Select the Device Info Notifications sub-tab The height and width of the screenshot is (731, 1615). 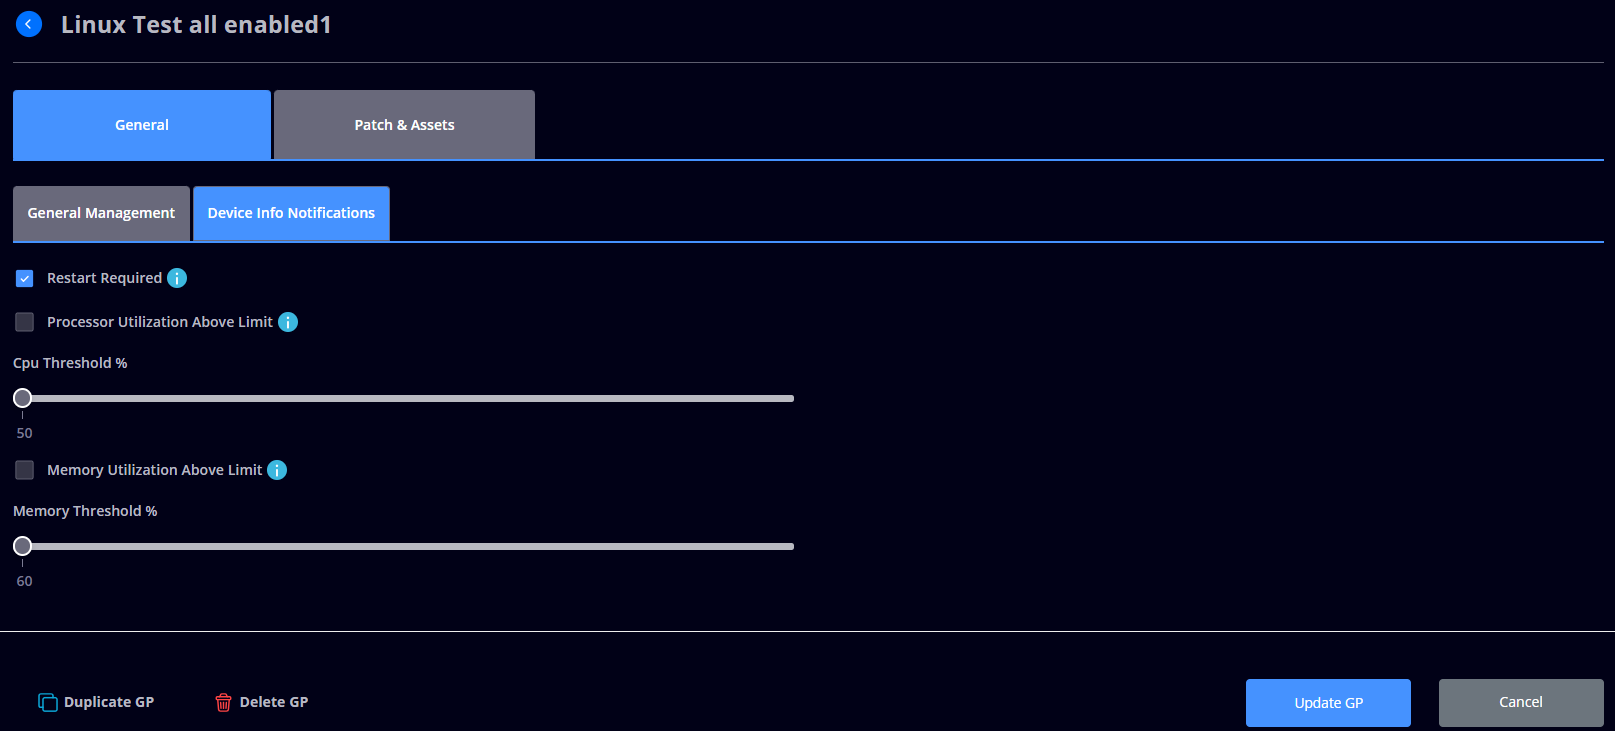tap(291, 213)
